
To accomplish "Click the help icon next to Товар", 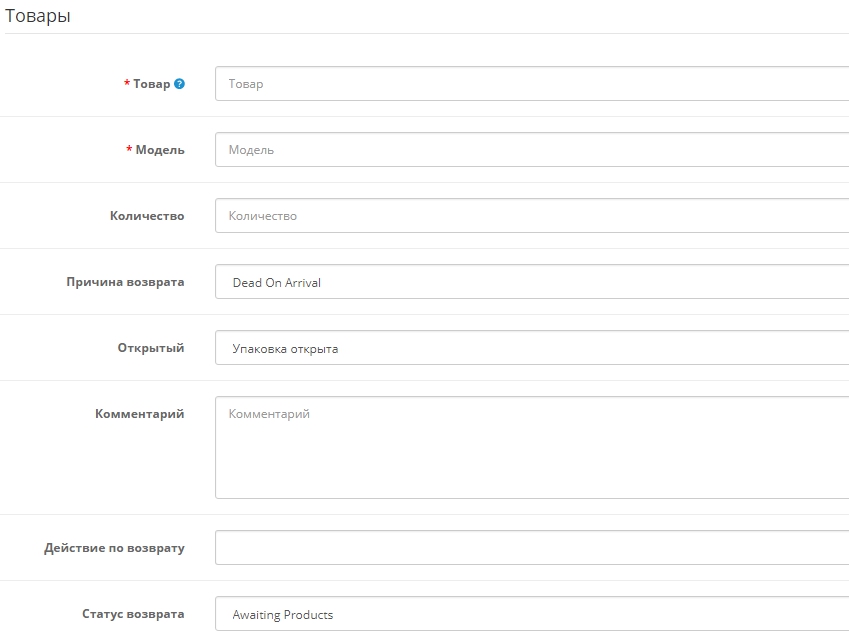I will pos(179,84).
